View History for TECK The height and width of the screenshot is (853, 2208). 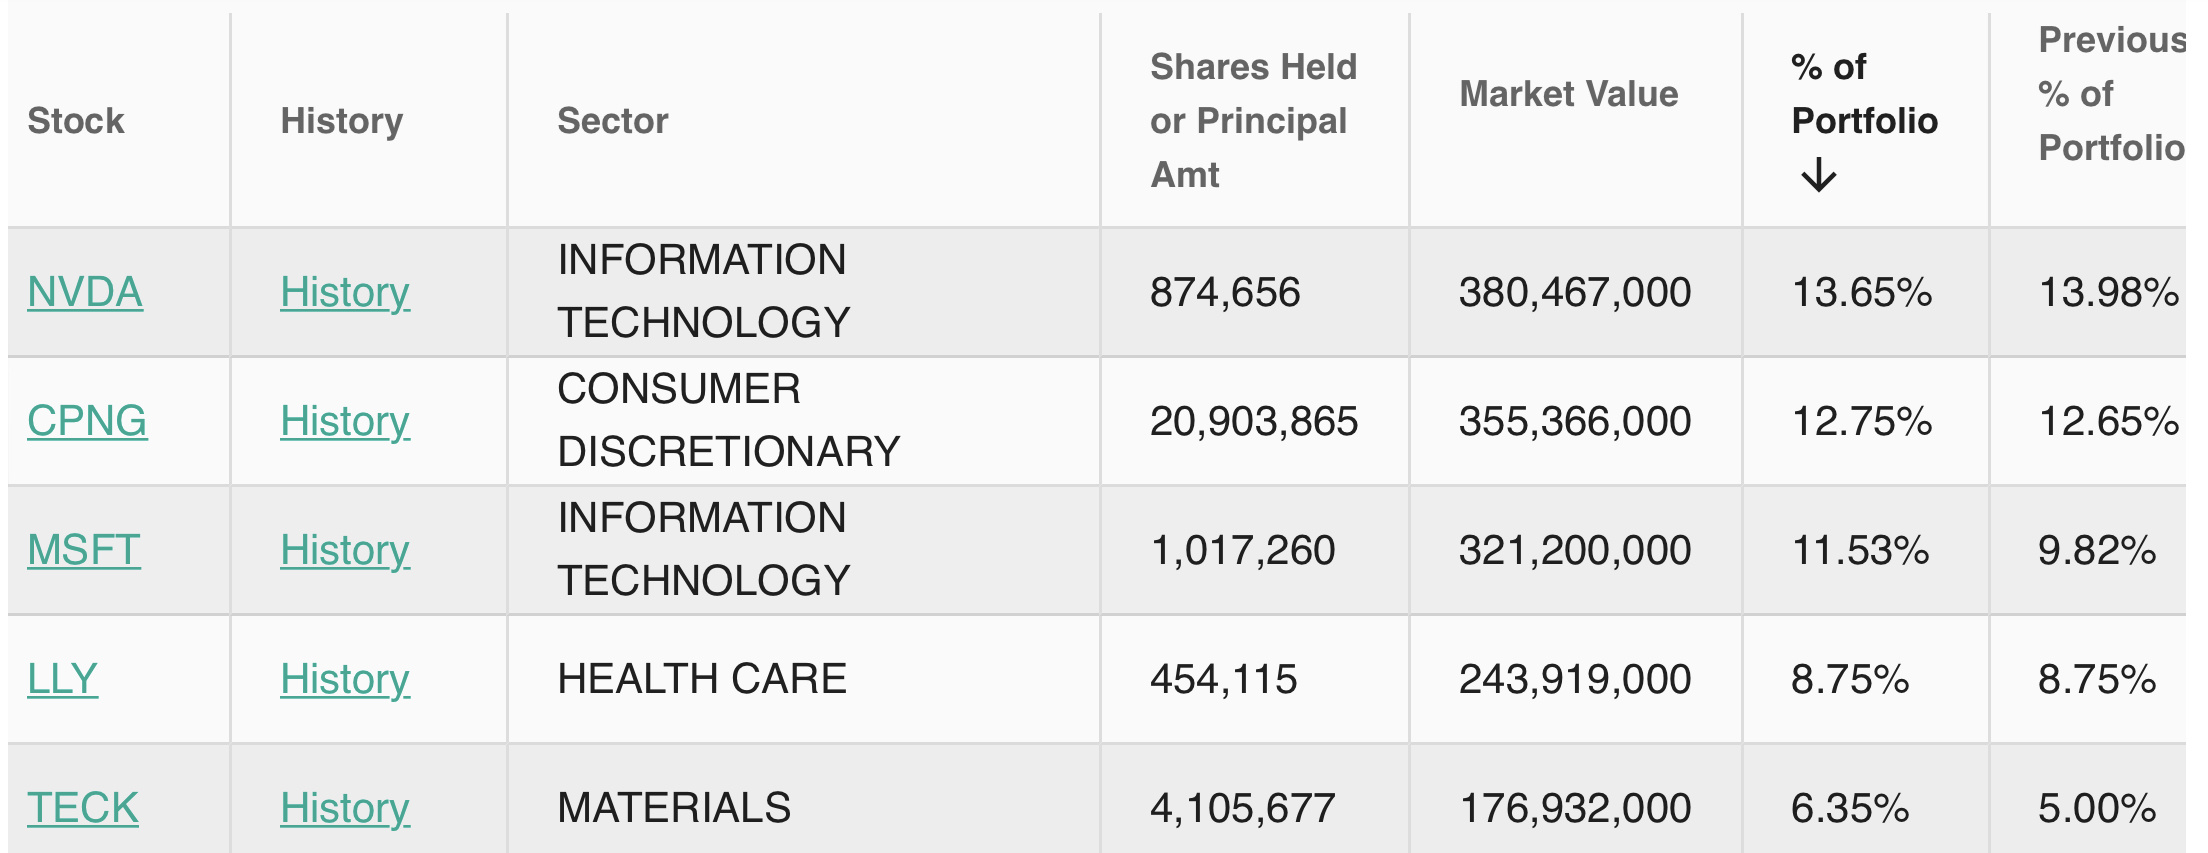point(345,808)
